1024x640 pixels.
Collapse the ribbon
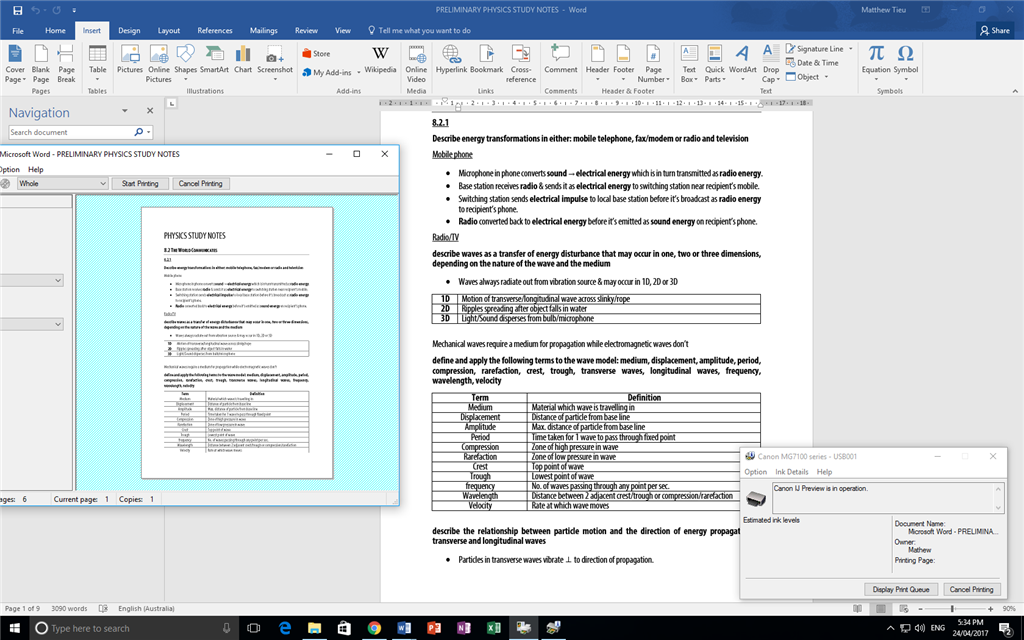1014,91
